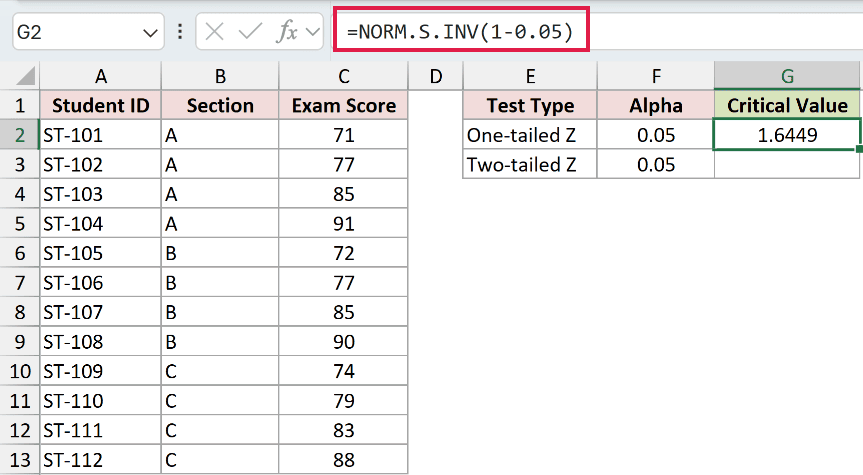Expand the dropdown beside the fx icon
The height and width of the screenshot is (475, 863).
(313, 32)
